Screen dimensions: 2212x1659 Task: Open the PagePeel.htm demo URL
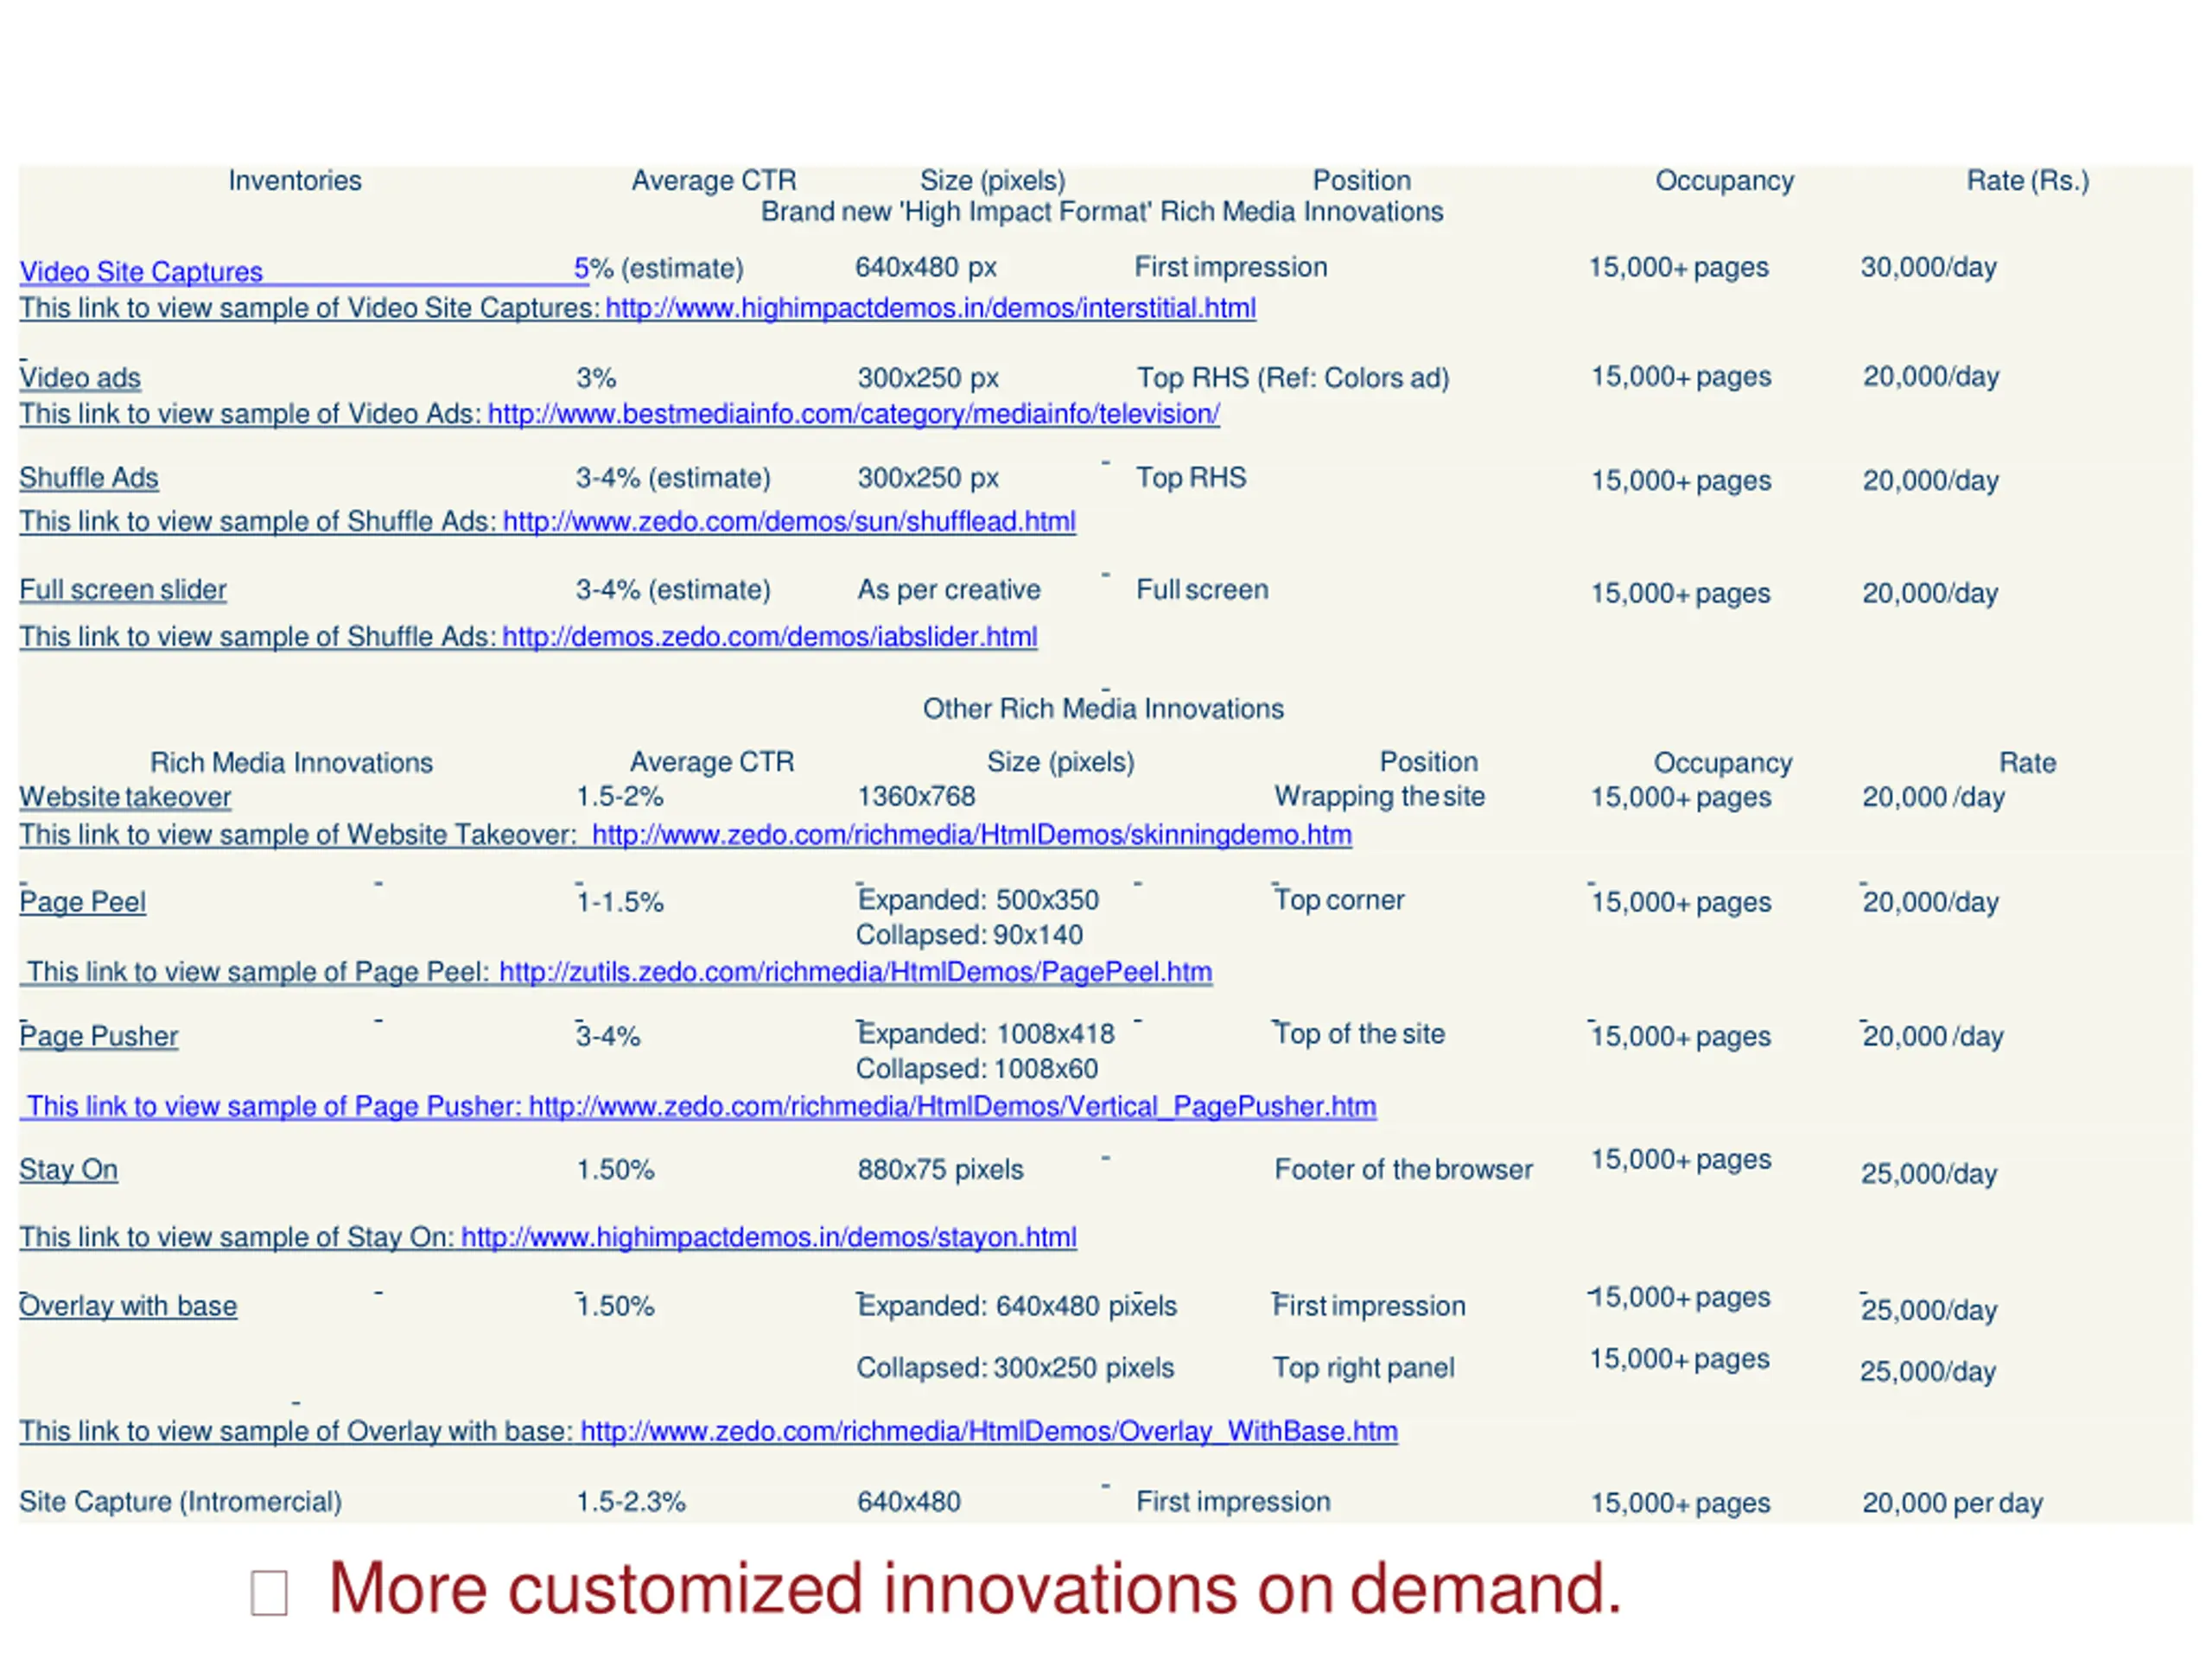tap(855, 972)
